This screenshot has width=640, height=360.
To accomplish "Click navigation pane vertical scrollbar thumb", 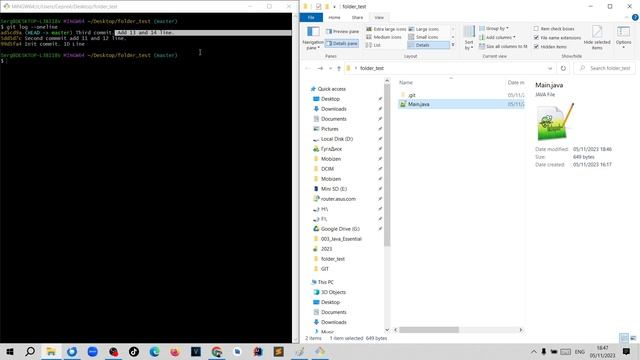I will tap(387, 165).
